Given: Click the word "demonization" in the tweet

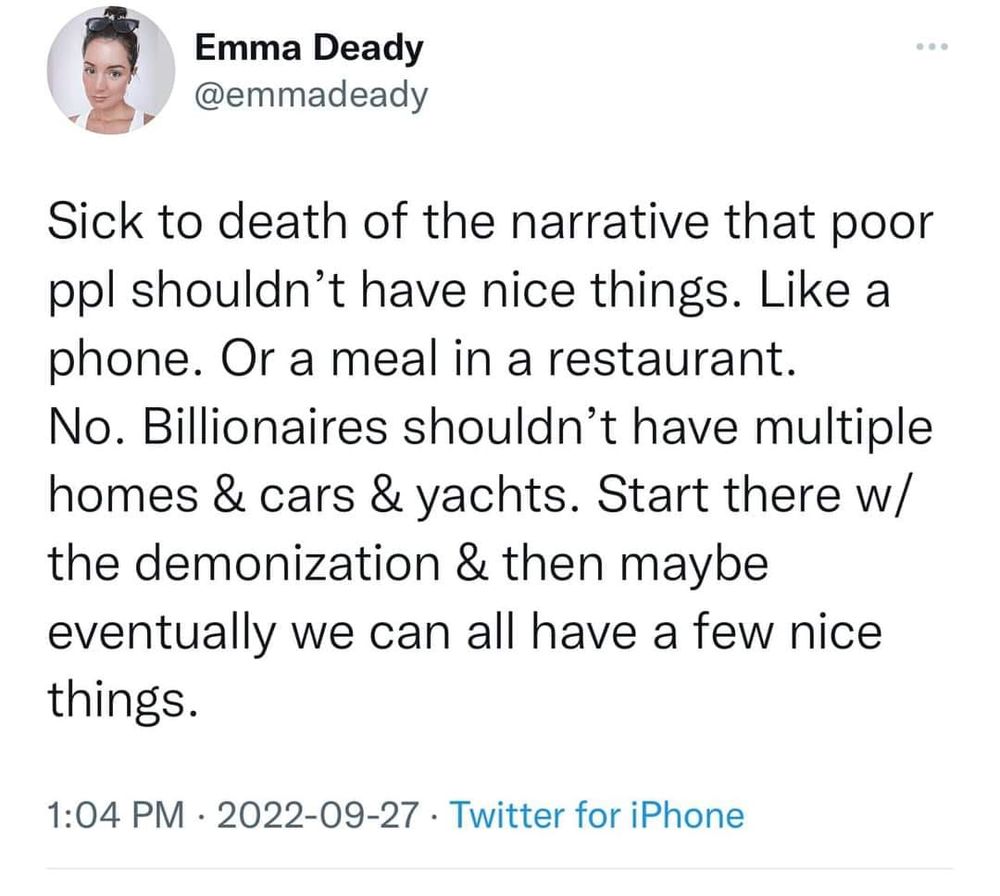Looking at the screenshot, I should pyautogui.click(x=287, y=564).
